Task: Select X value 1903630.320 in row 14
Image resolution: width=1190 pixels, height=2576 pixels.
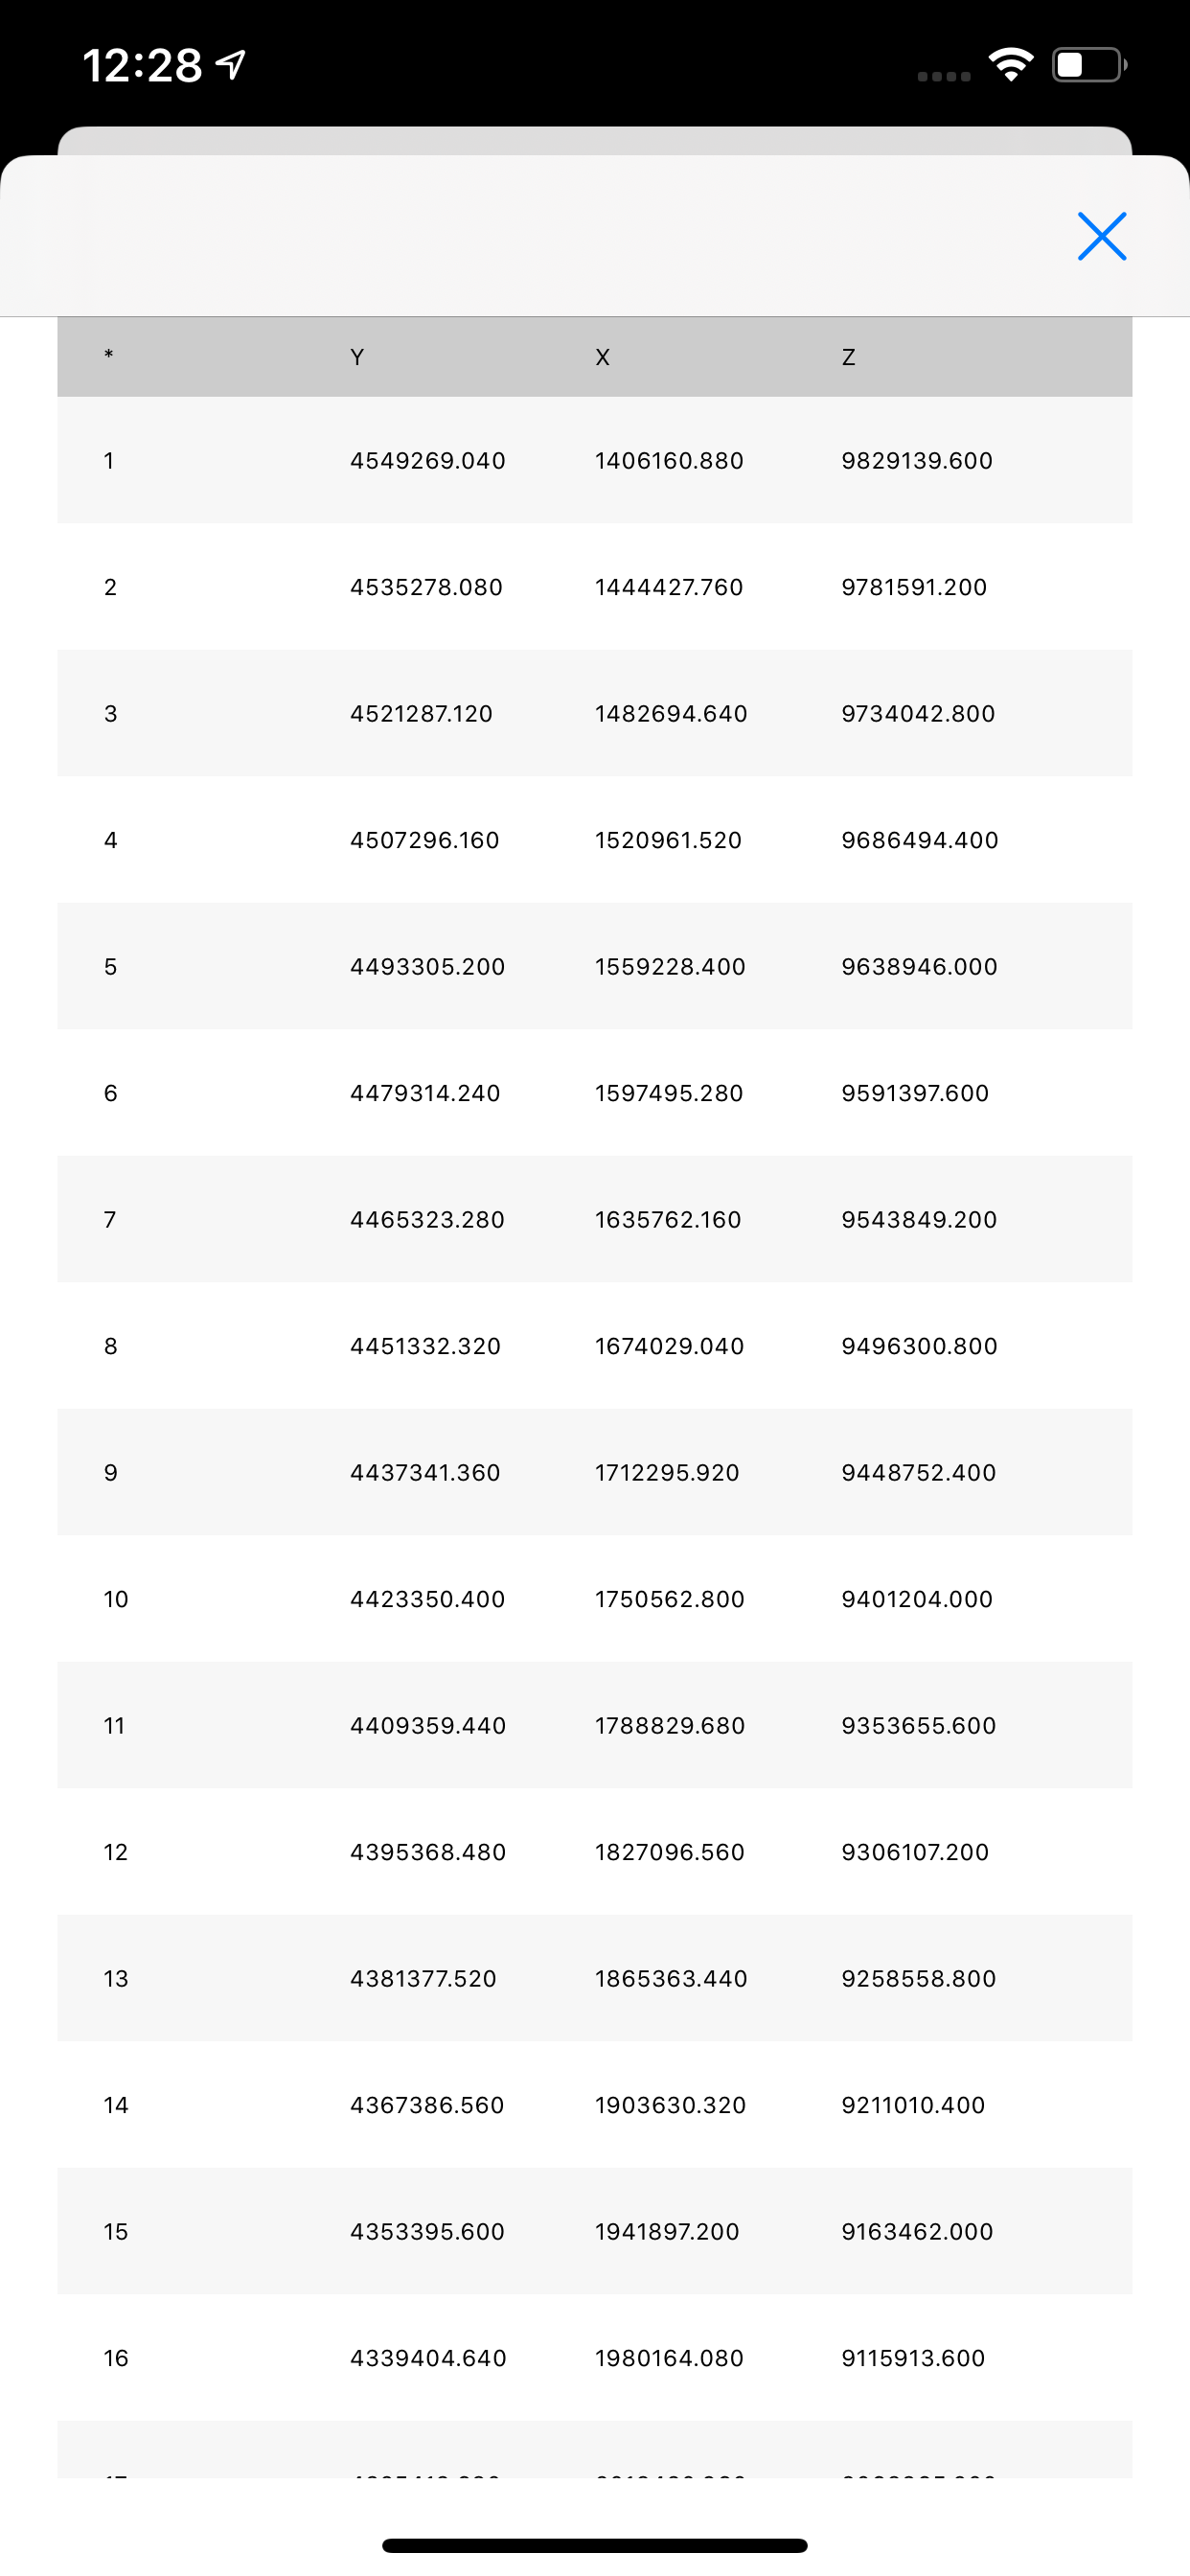Action: click(x=670, y=2105)
